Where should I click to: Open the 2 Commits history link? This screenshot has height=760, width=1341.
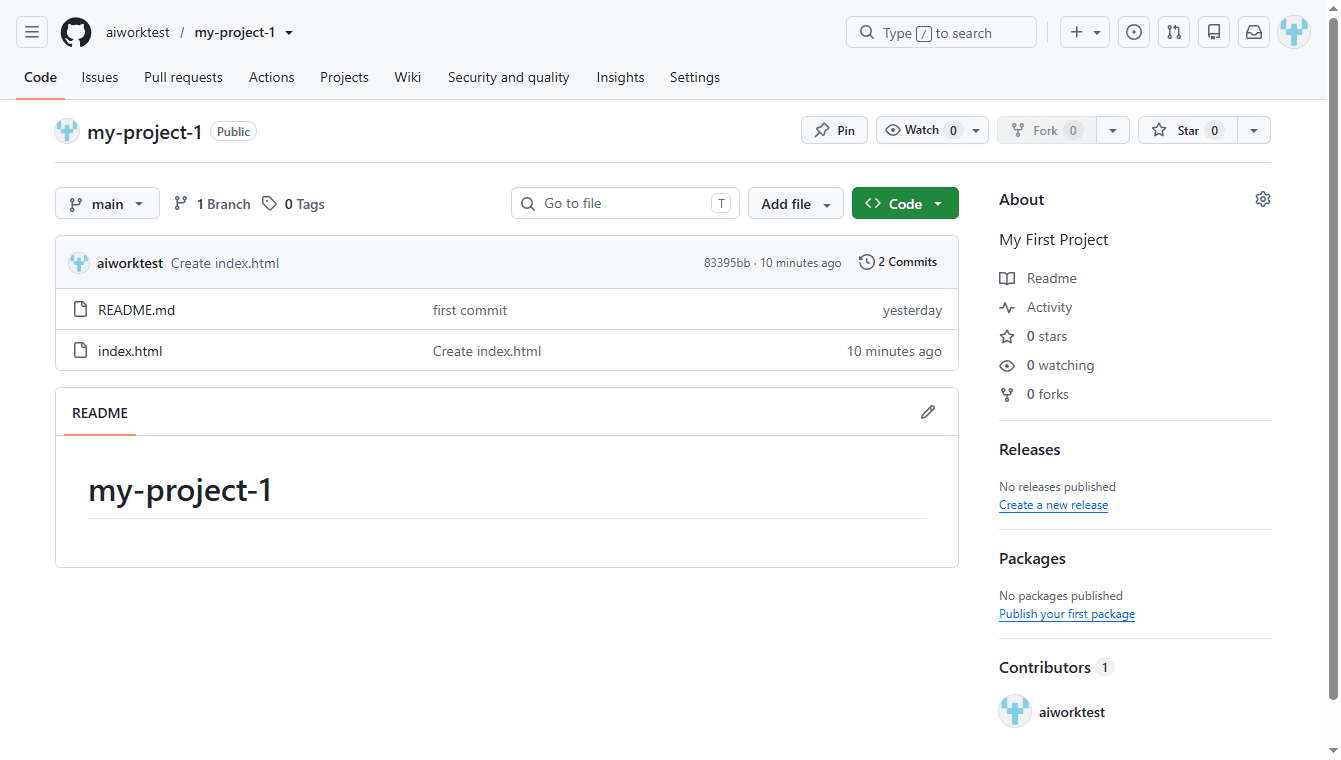coord(898,262)
